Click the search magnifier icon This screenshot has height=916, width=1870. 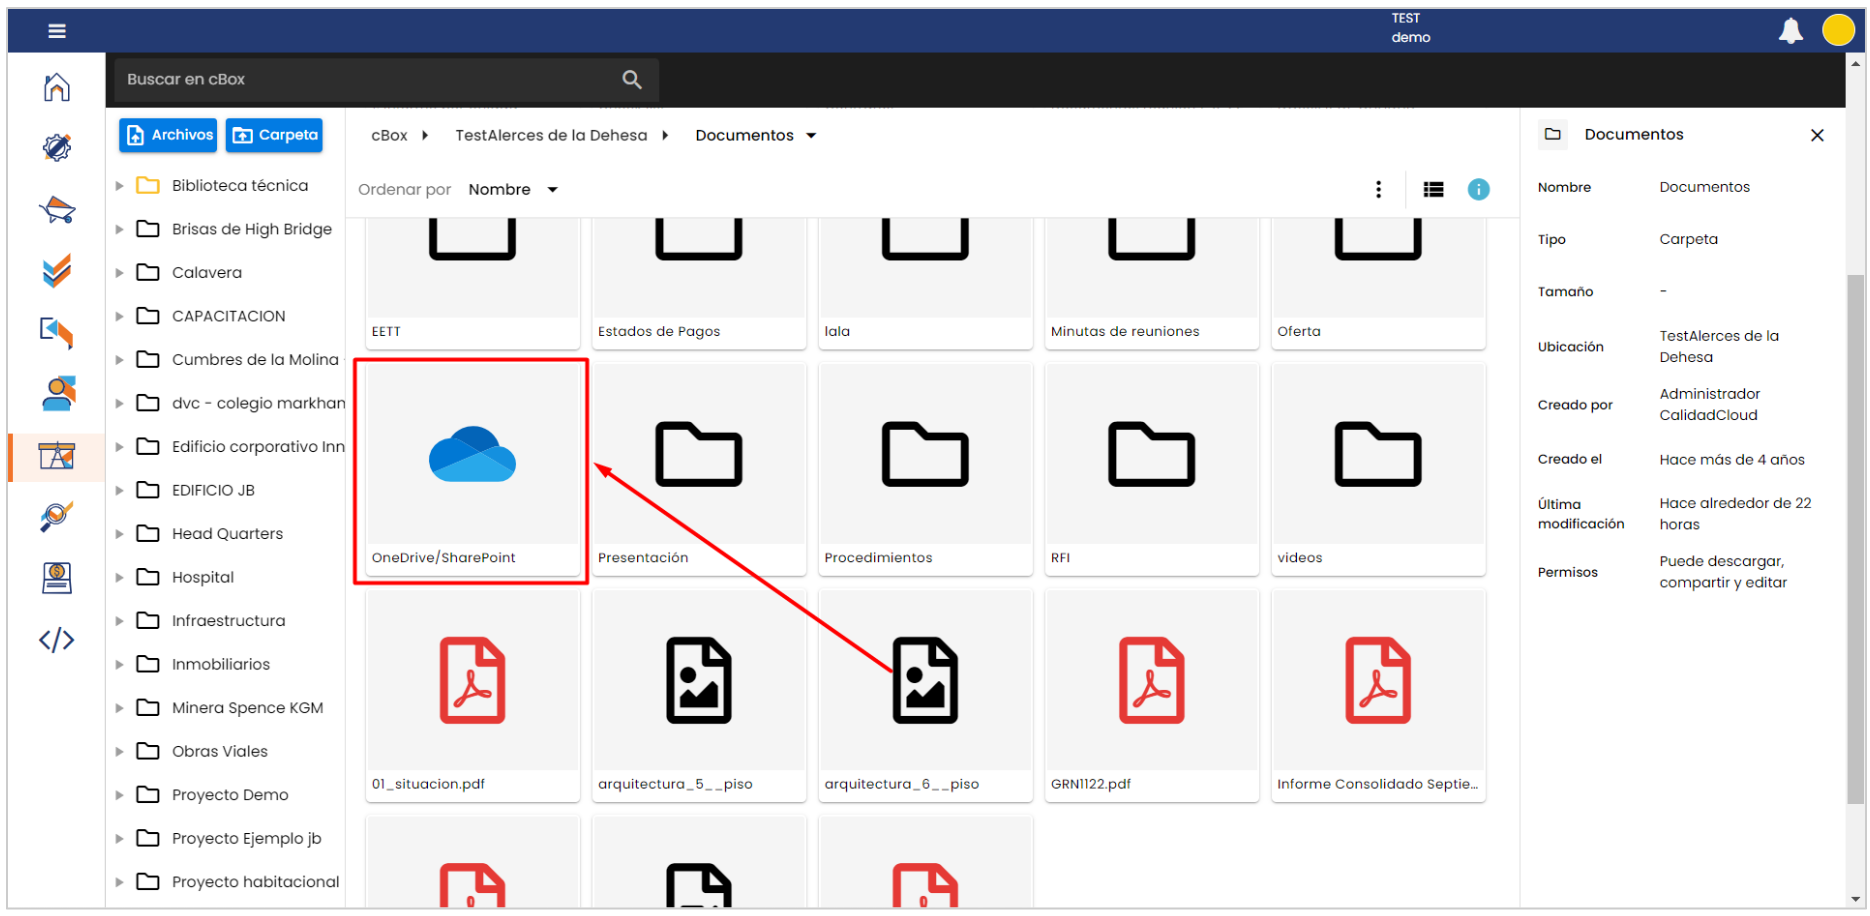point(632,79)
